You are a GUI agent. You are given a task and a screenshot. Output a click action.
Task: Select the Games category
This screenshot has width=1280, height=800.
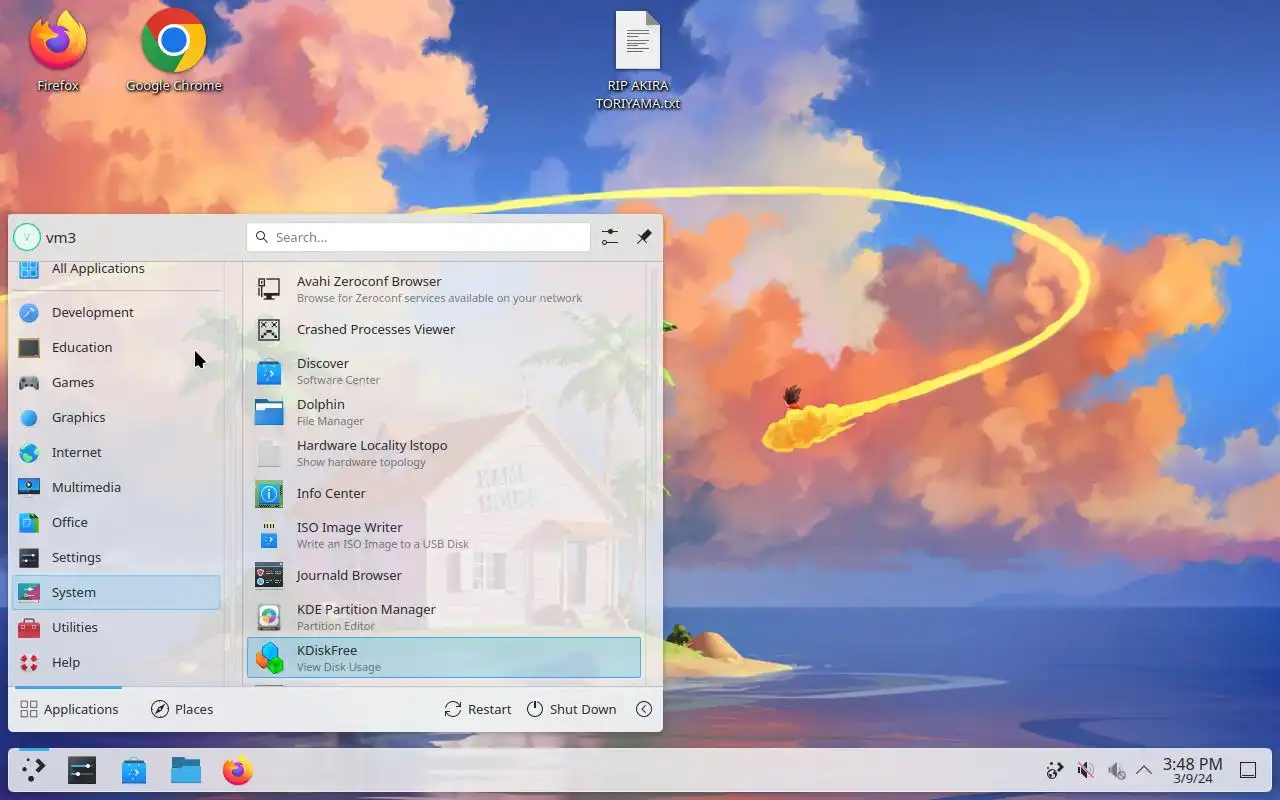click(116, 382)
